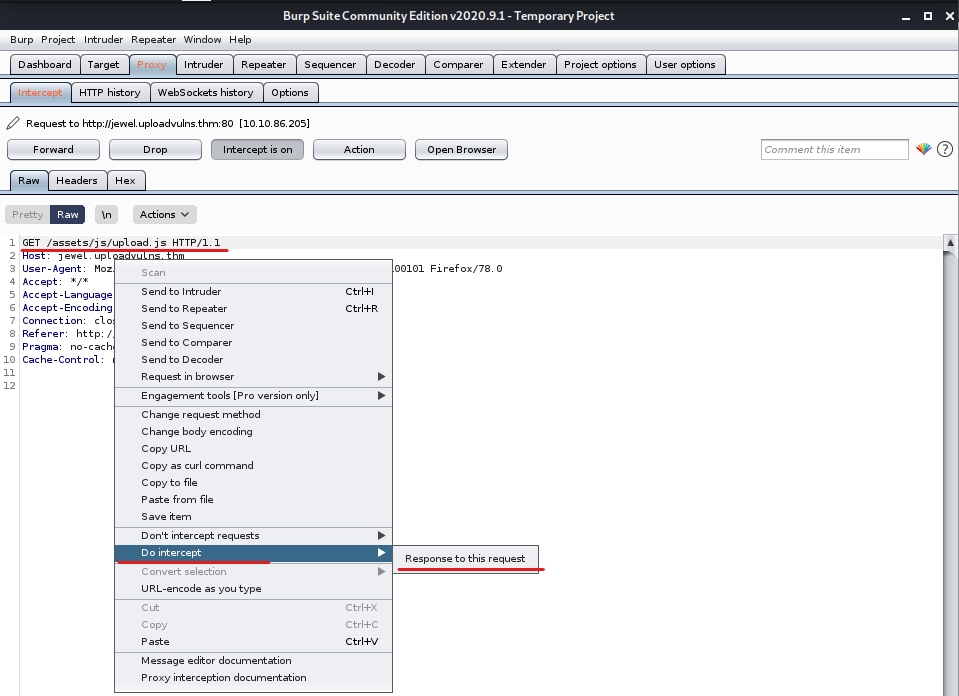
Task: Click the Open Browser button
Action: [461, 149]
